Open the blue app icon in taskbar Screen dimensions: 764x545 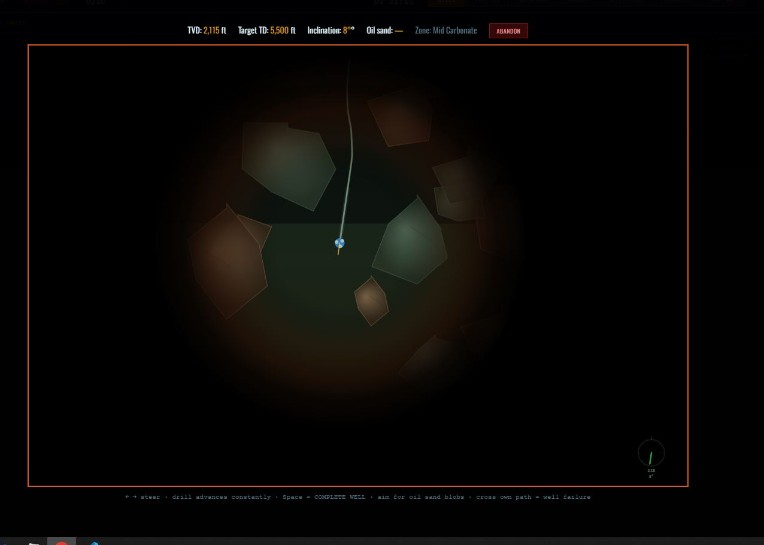[x=94, y=543]
